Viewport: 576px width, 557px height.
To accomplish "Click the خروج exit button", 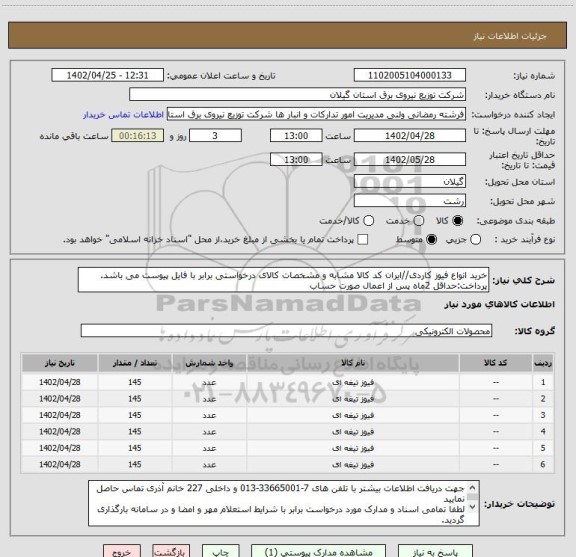I will [x=122, y=552].
